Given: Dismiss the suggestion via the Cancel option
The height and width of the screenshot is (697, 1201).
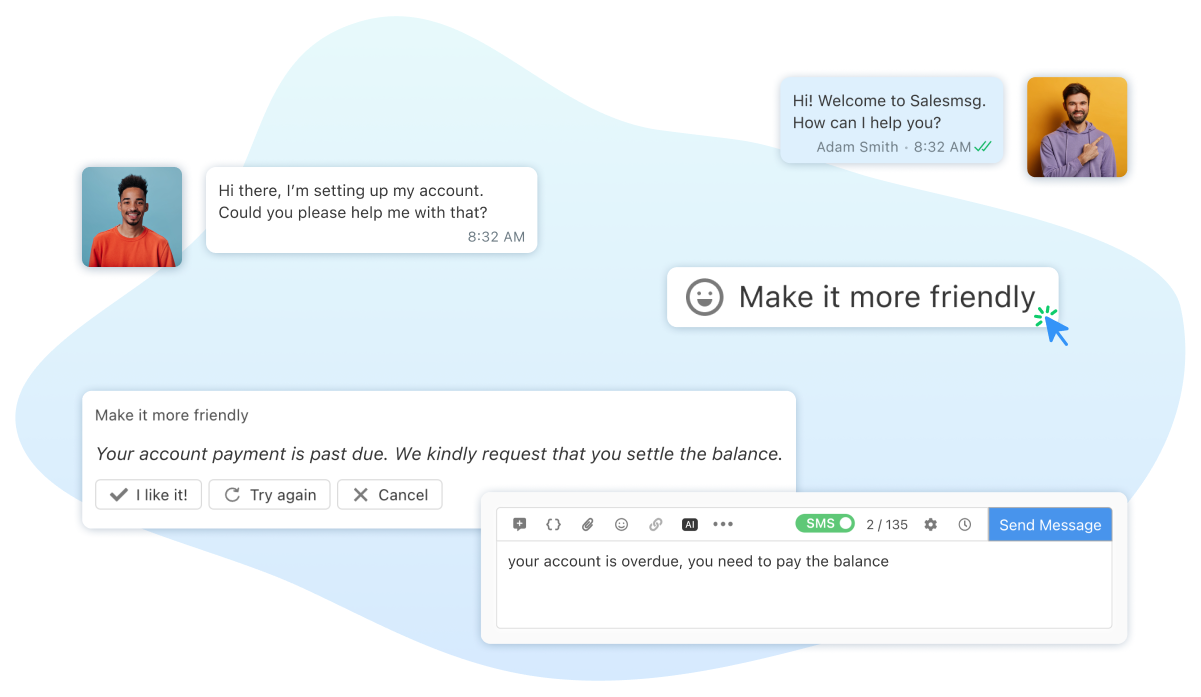Looking at the screenshot, I should pyautogui.click(x=389, y=494).
